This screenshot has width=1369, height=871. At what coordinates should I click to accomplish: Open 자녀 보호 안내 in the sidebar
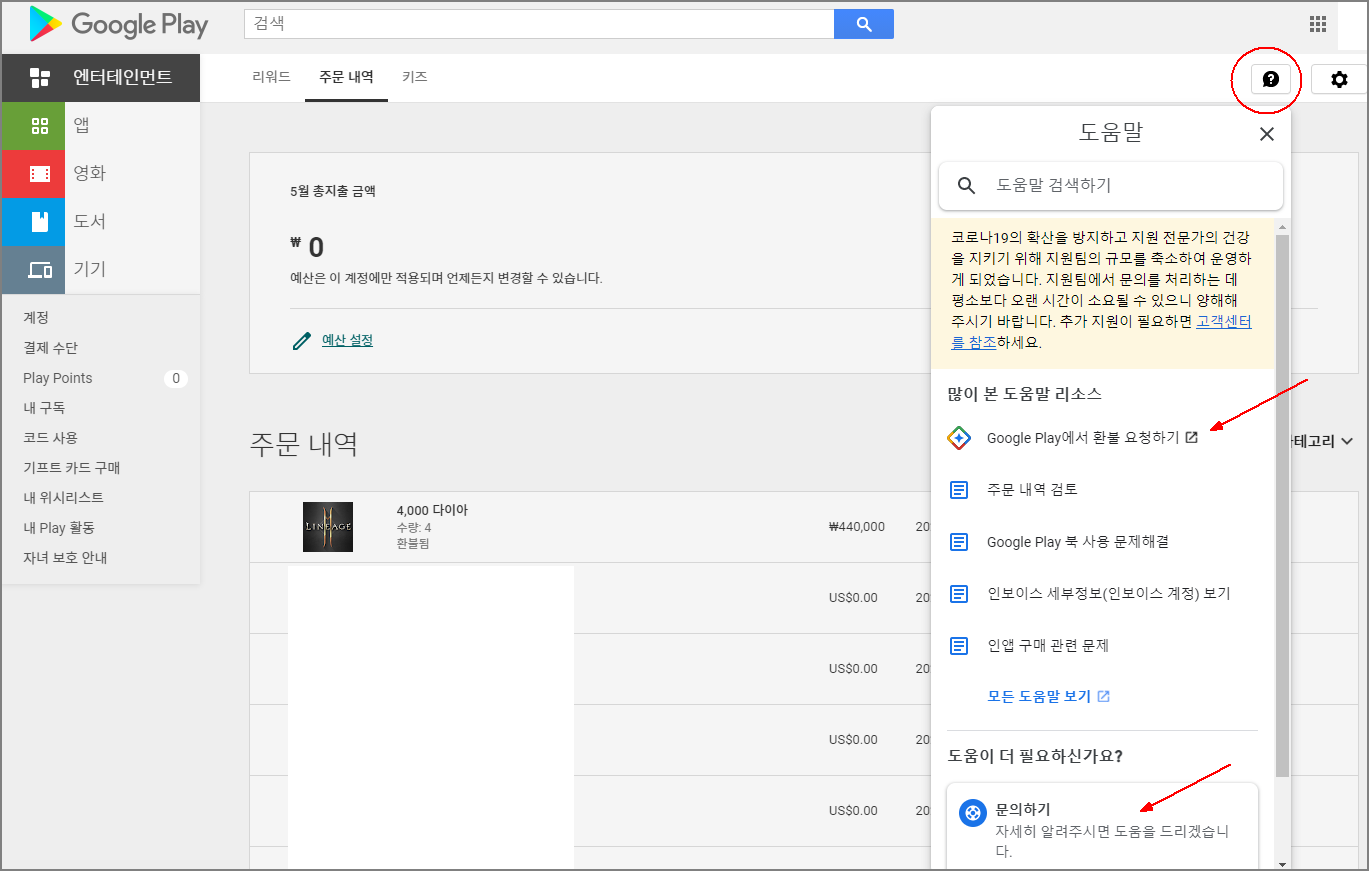65,558
